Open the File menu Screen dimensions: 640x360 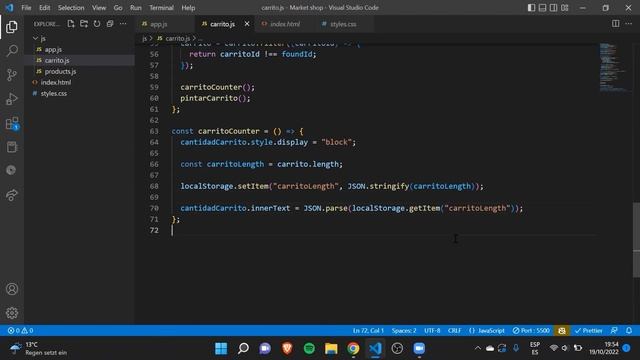tap(26, 8)
